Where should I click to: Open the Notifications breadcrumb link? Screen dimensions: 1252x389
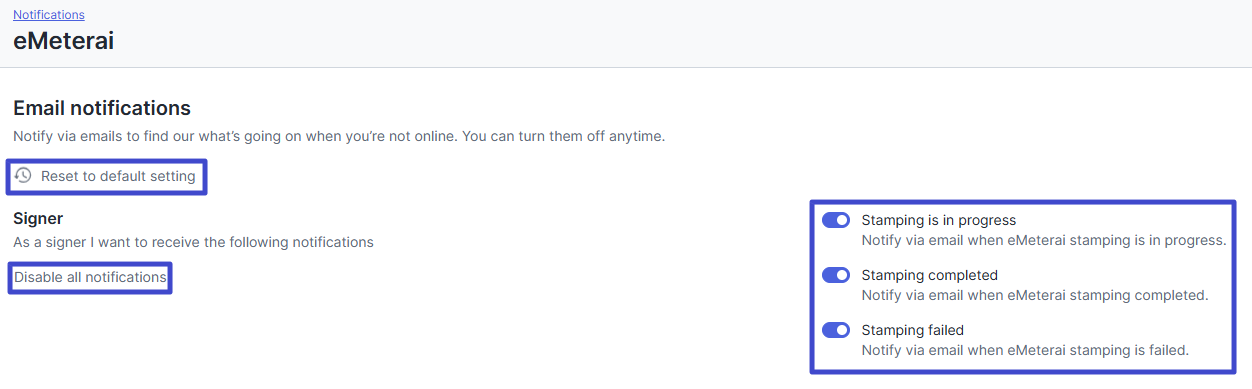(49, 15)
